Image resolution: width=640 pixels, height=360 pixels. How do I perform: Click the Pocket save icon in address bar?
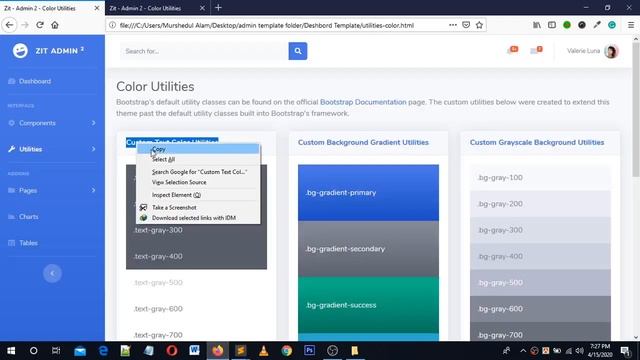tap(466, 25)
